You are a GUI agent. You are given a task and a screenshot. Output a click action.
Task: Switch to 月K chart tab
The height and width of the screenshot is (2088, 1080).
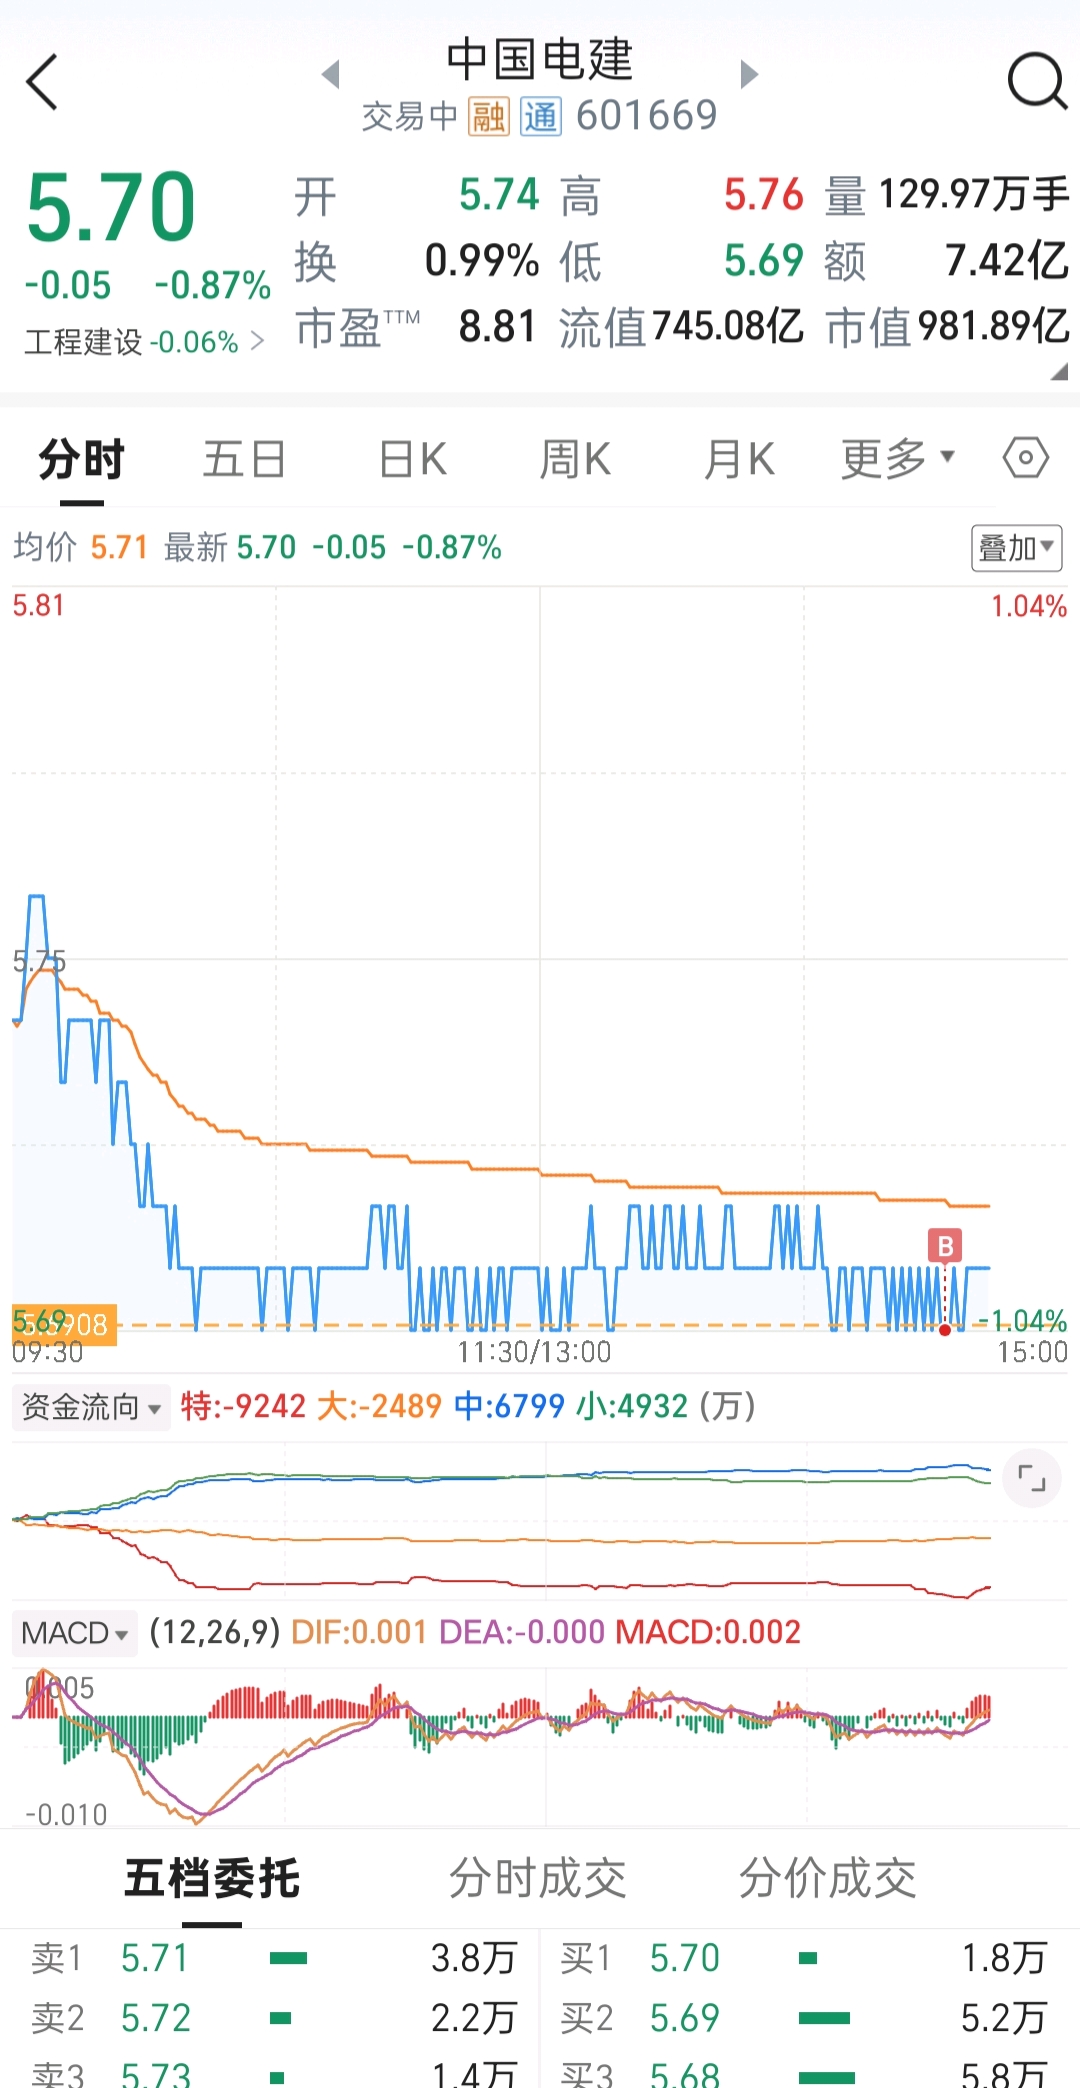click(739, 459)
